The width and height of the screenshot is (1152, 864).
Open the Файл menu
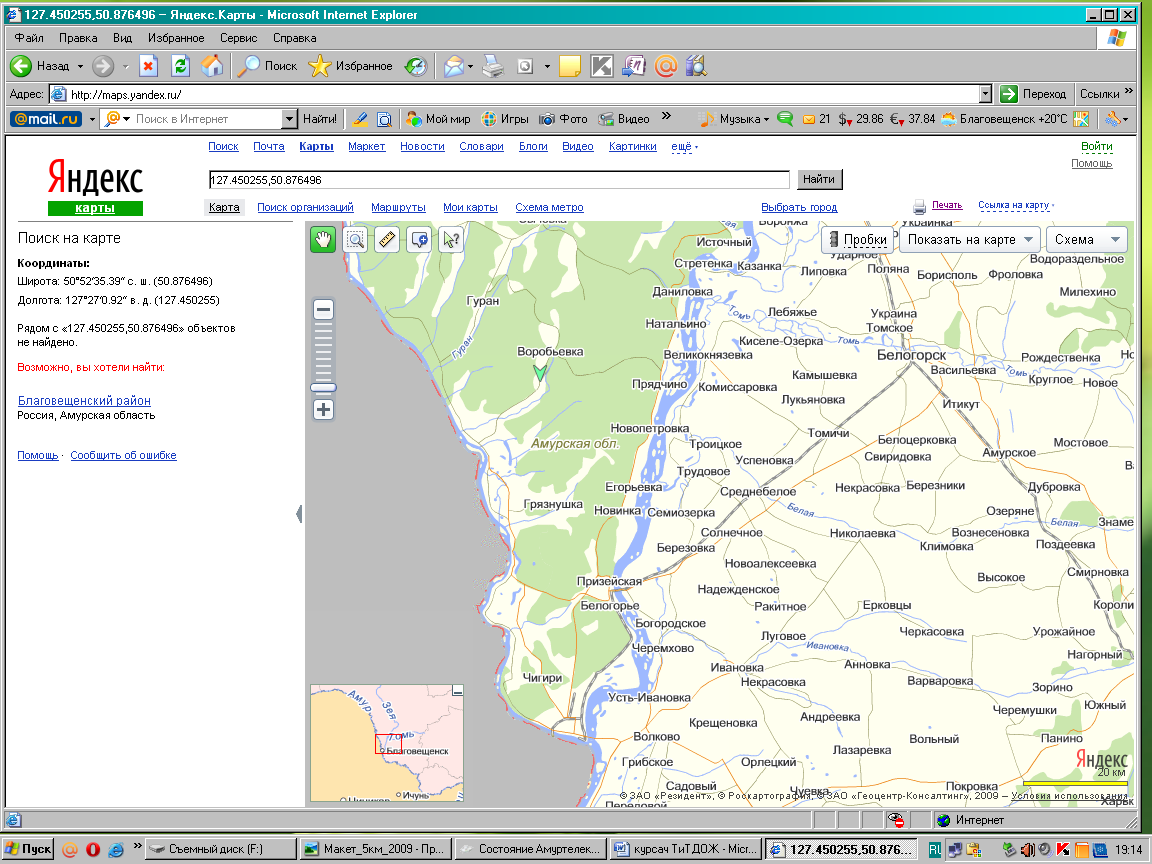(29, 37)
